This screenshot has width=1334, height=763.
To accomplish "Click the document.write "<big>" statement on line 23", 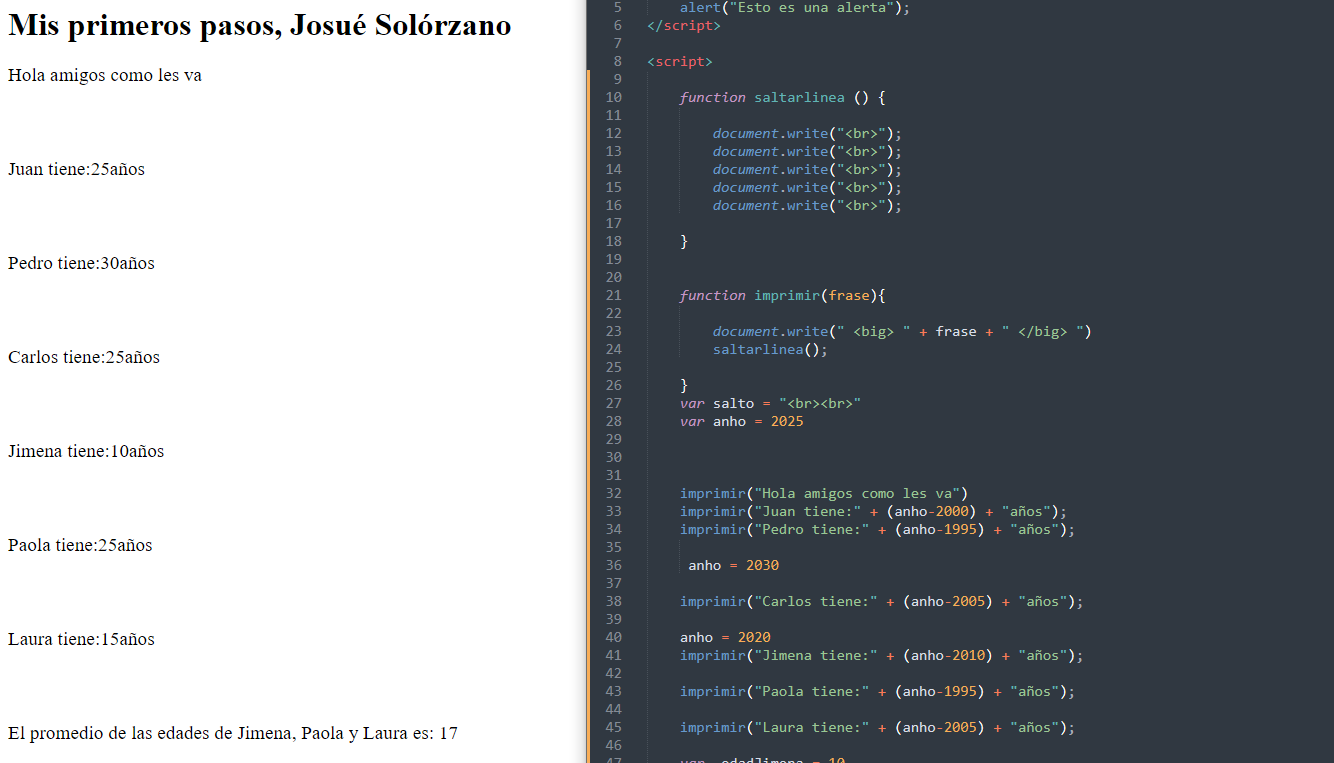I will pyautogui.click(x=902, y=331).
